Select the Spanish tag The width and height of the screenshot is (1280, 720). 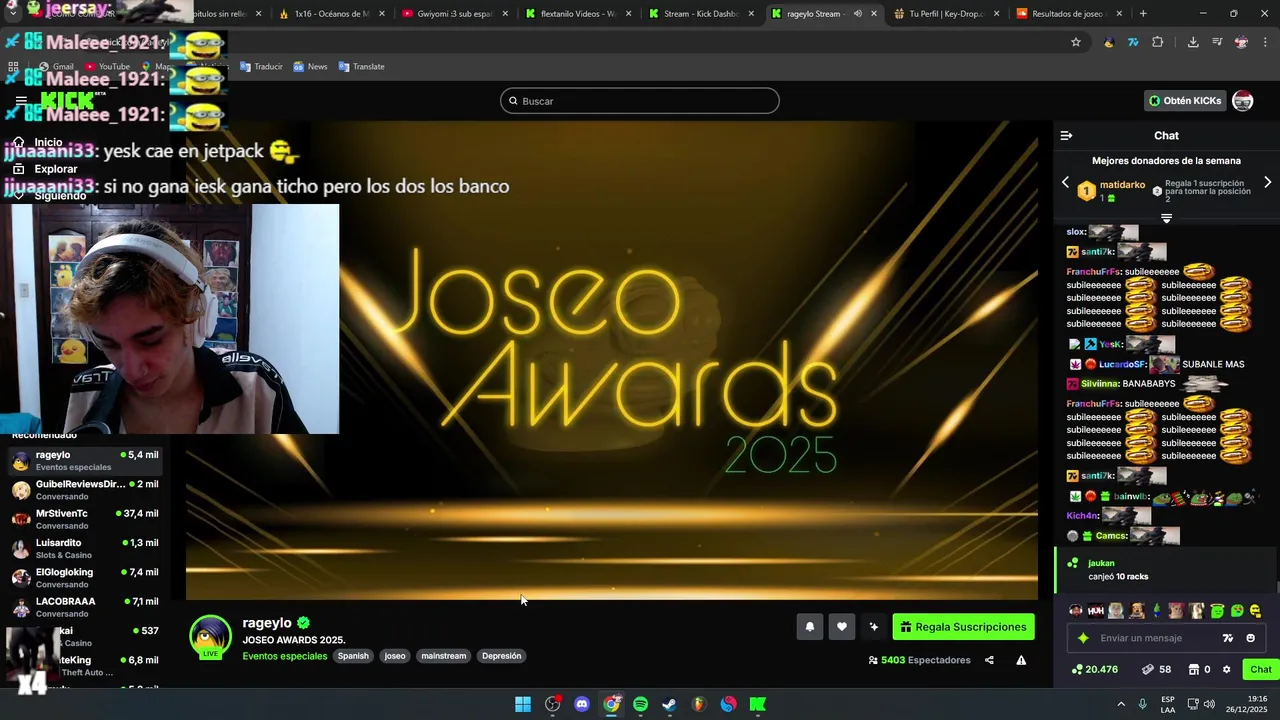click(x=353, y=656)
